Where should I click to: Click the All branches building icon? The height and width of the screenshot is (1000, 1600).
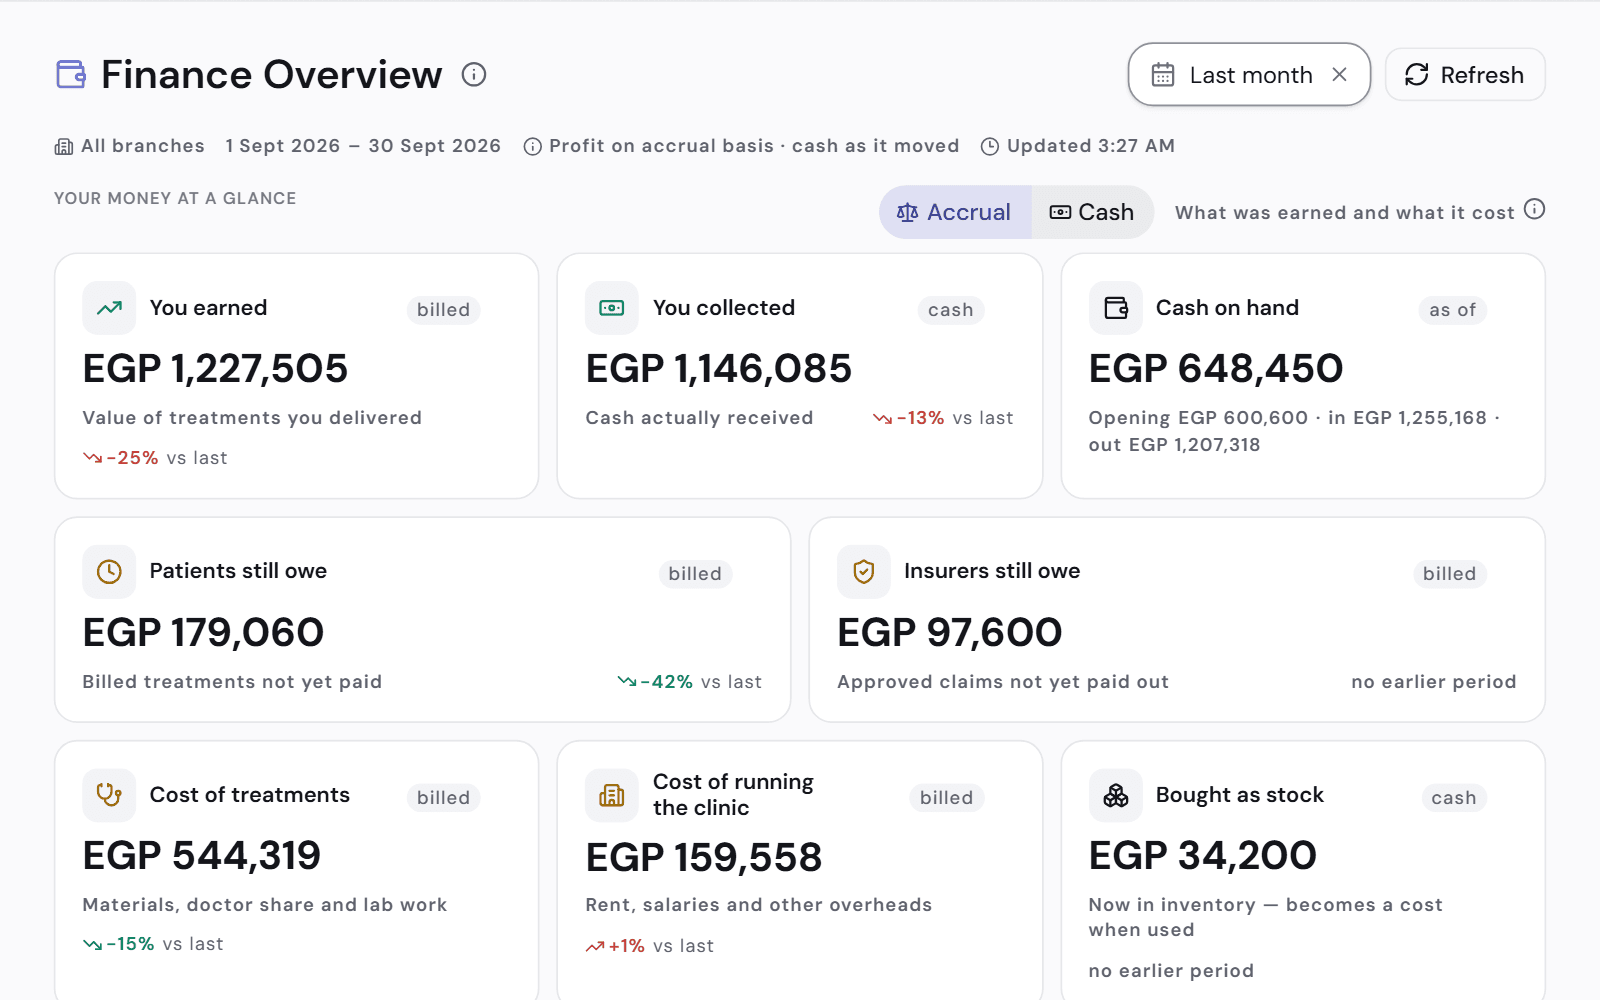pos(64,147)
